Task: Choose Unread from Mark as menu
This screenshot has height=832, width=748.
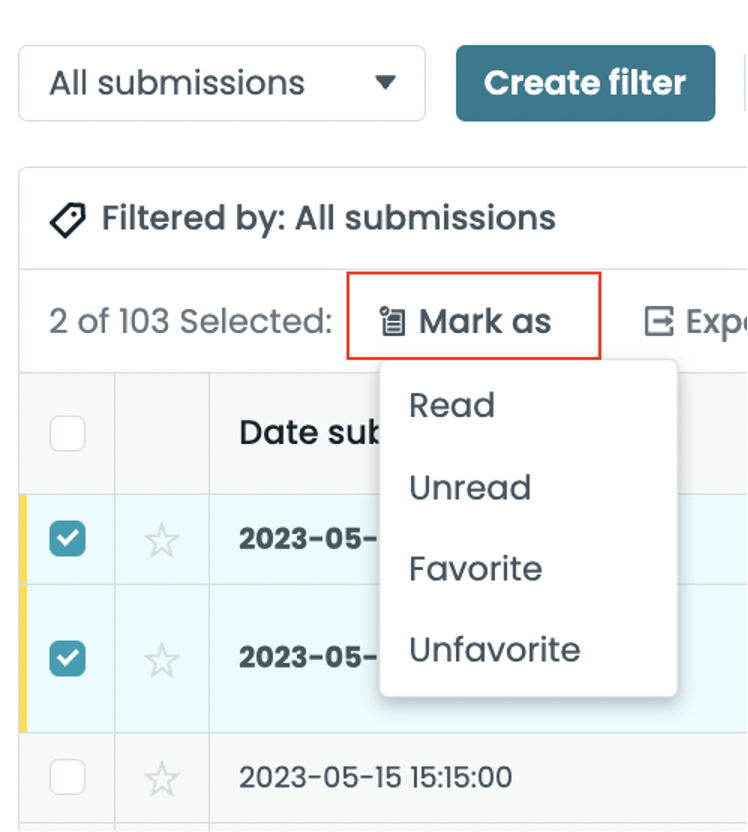Action: tap(470, 487)
